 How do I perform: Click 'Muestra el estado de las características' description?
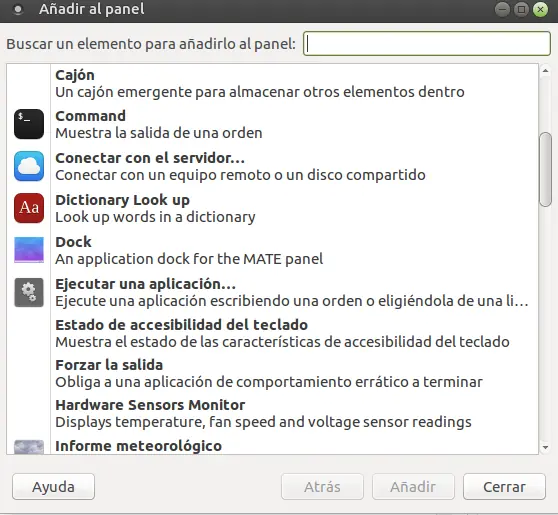coord(282,342)
